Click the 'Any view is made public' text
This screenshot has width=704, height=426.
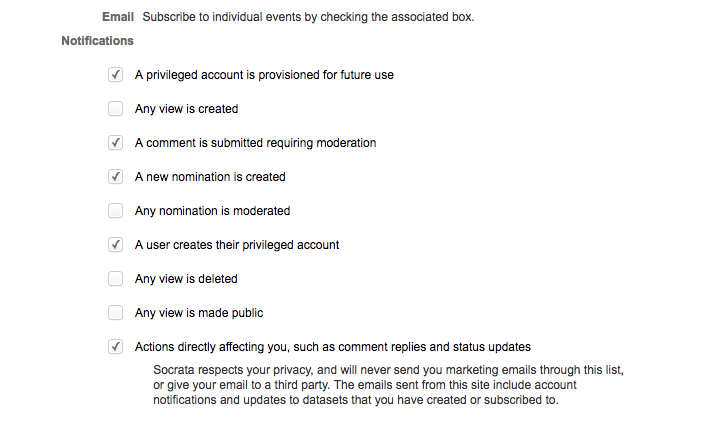click(x=199, y=313)
